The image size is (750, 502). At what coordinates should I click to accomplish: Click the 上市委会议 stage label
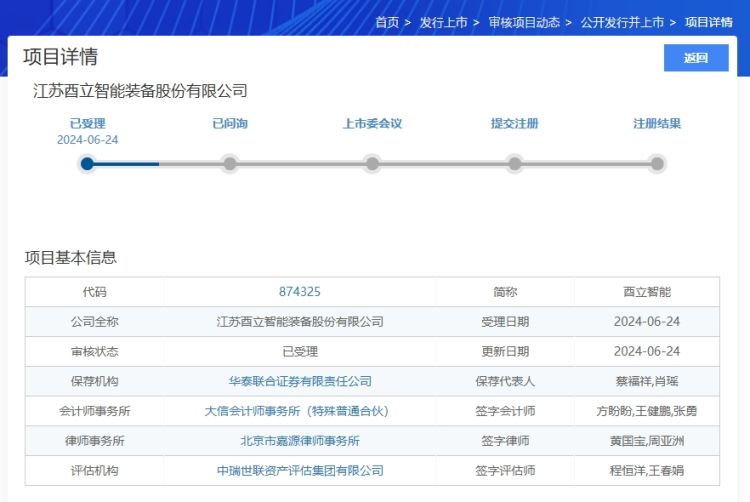coord(372,124)
